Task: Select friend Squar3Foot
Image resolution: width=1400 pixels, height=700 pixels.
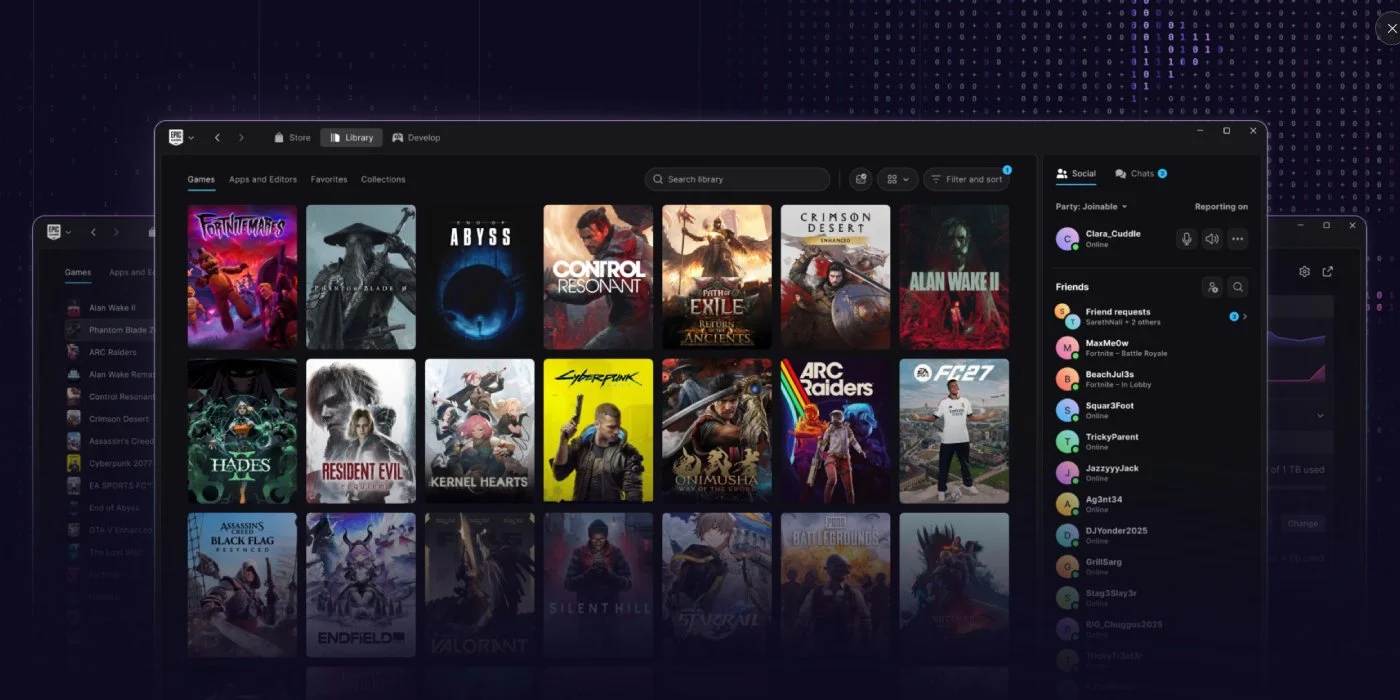Action: pos(1152,410)
